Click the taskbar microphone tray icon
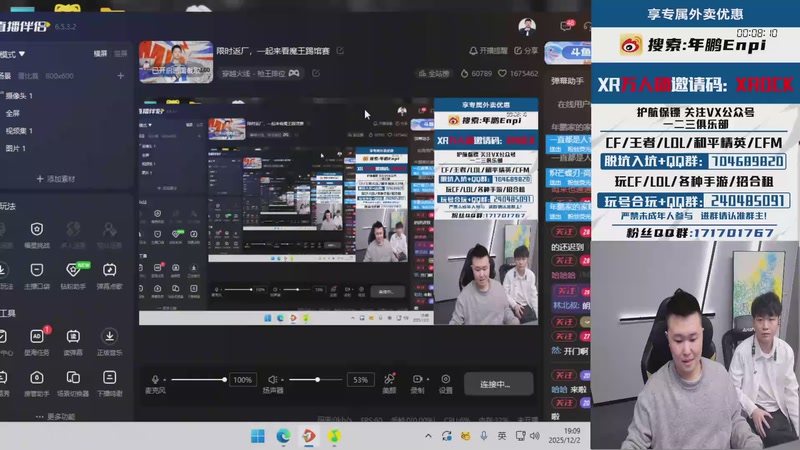Image resolution: width=800 pixels, height=450 pixels. pyautogui.click(x=483, y=436)
